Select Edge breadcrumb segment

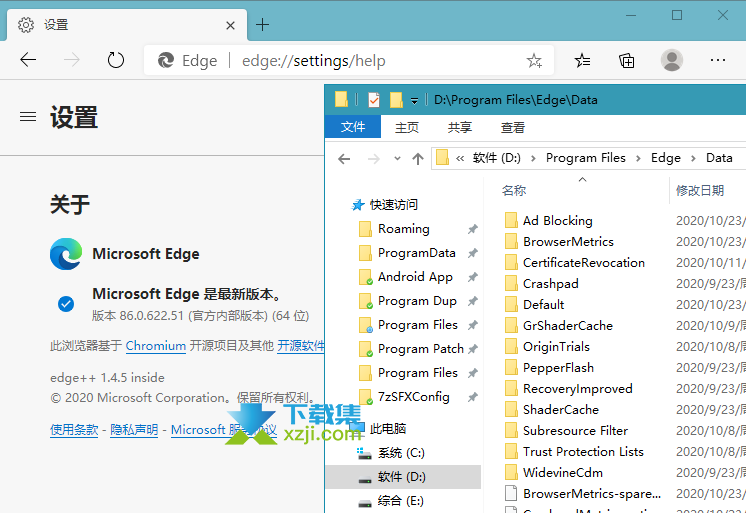(x=666, y=158)
